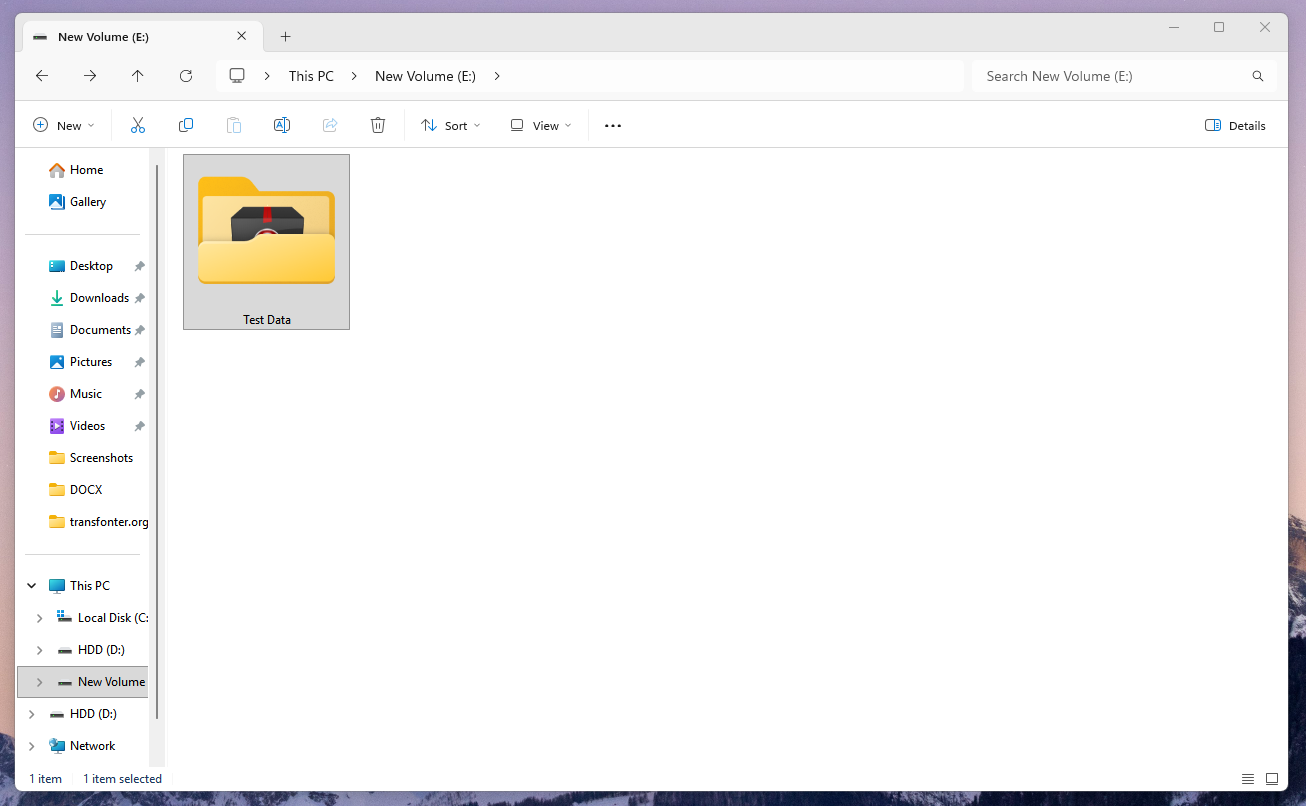Go up one directory level
The image size is (1306, 806).
tap(138, 75)
